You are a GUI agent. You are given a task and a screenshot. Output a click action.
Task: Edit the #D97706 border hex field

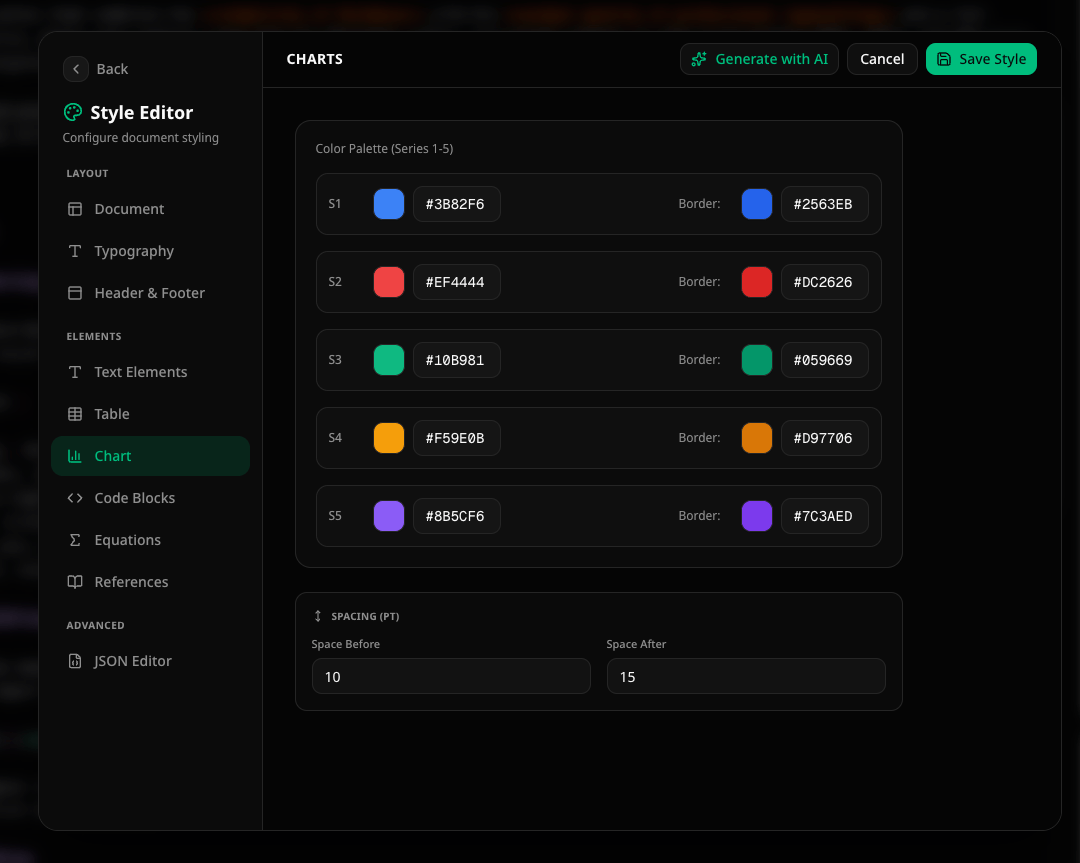(824, 438)
